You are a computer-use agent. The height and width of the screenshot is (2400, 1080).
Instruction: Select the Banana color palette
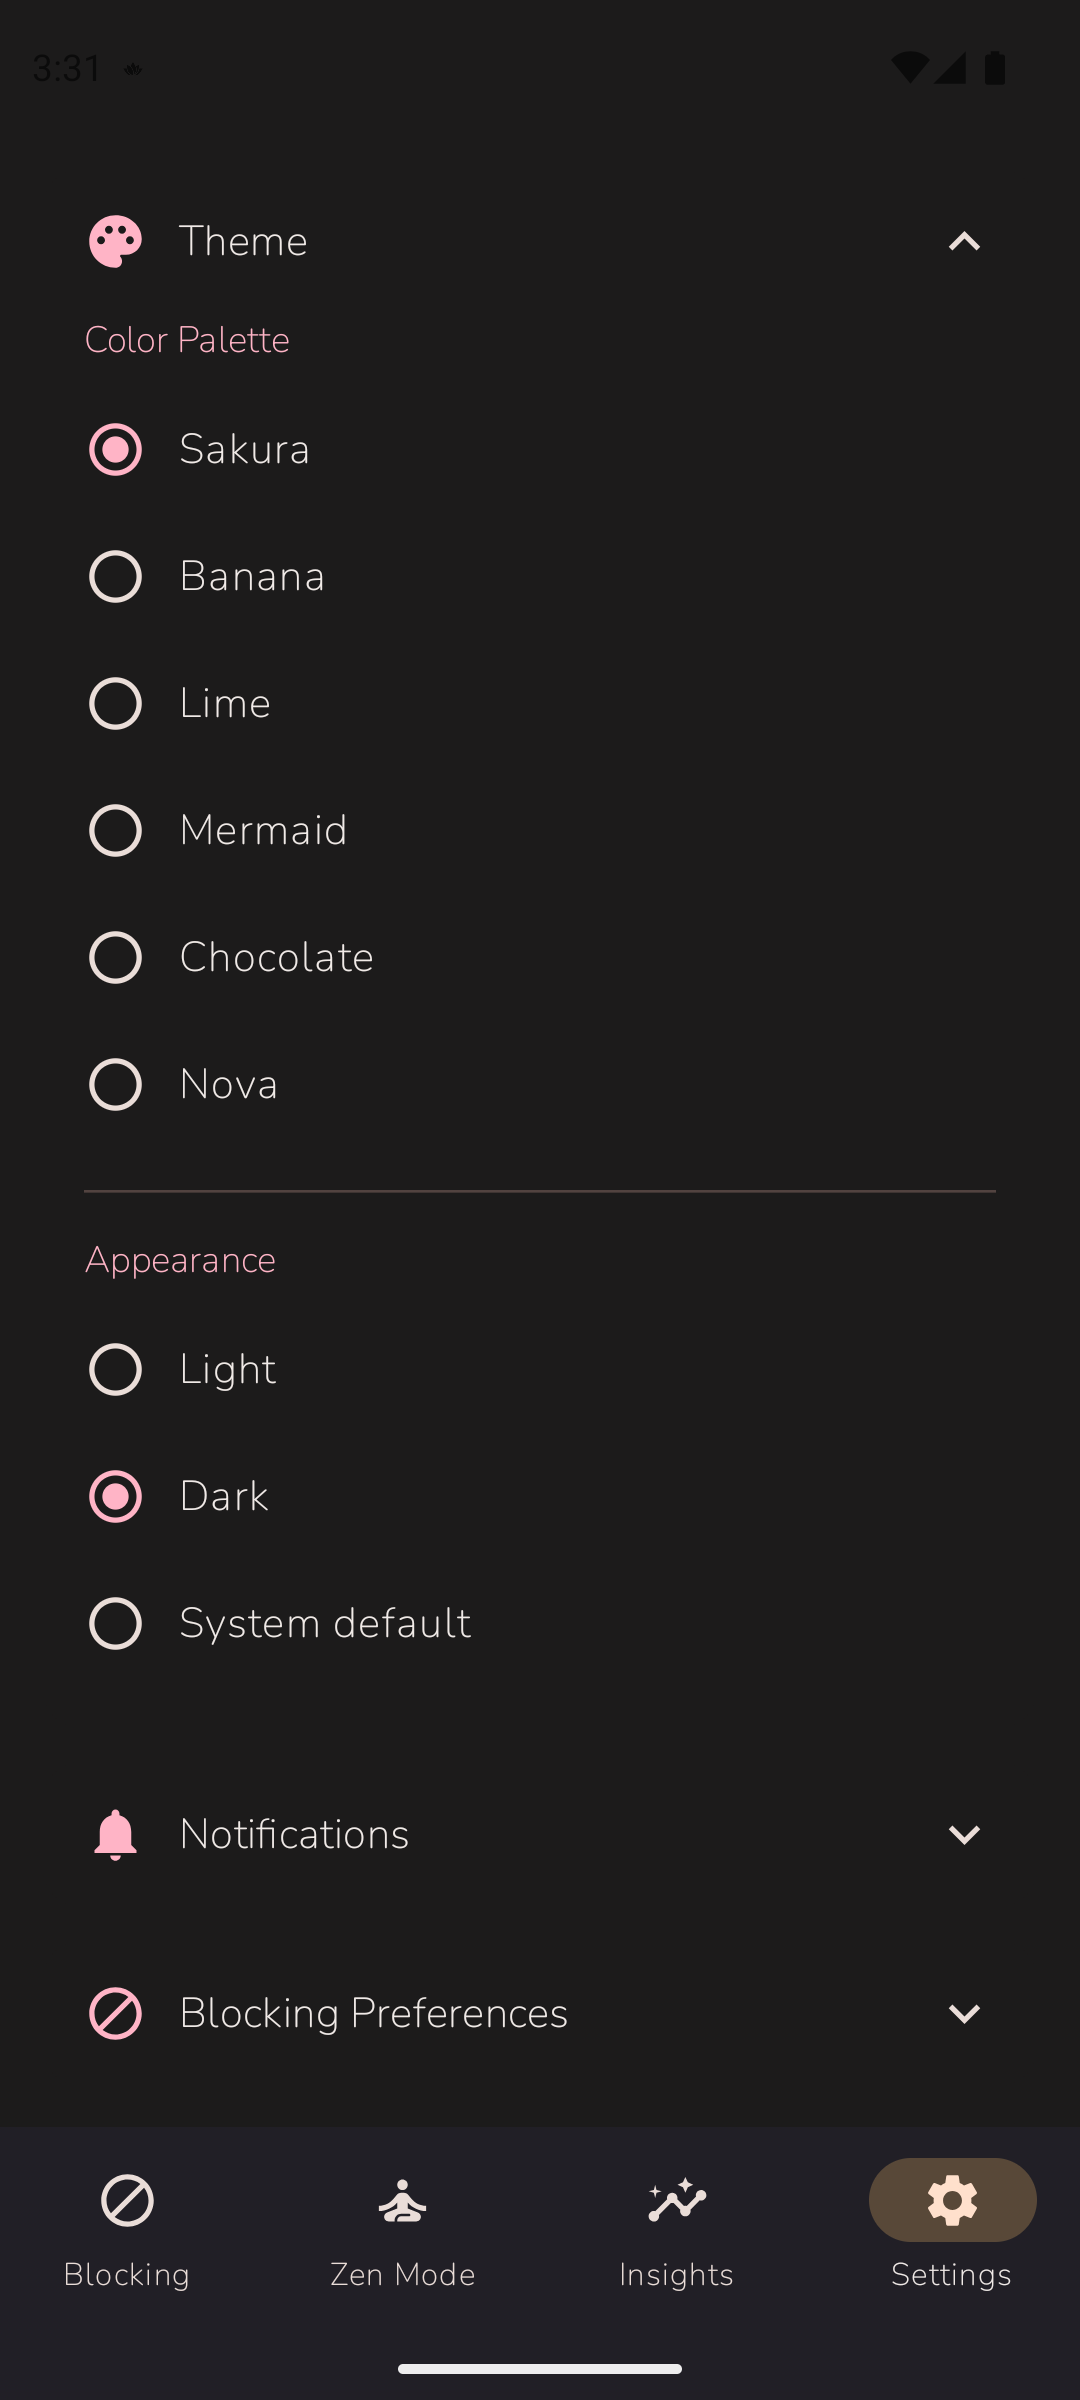115,576
